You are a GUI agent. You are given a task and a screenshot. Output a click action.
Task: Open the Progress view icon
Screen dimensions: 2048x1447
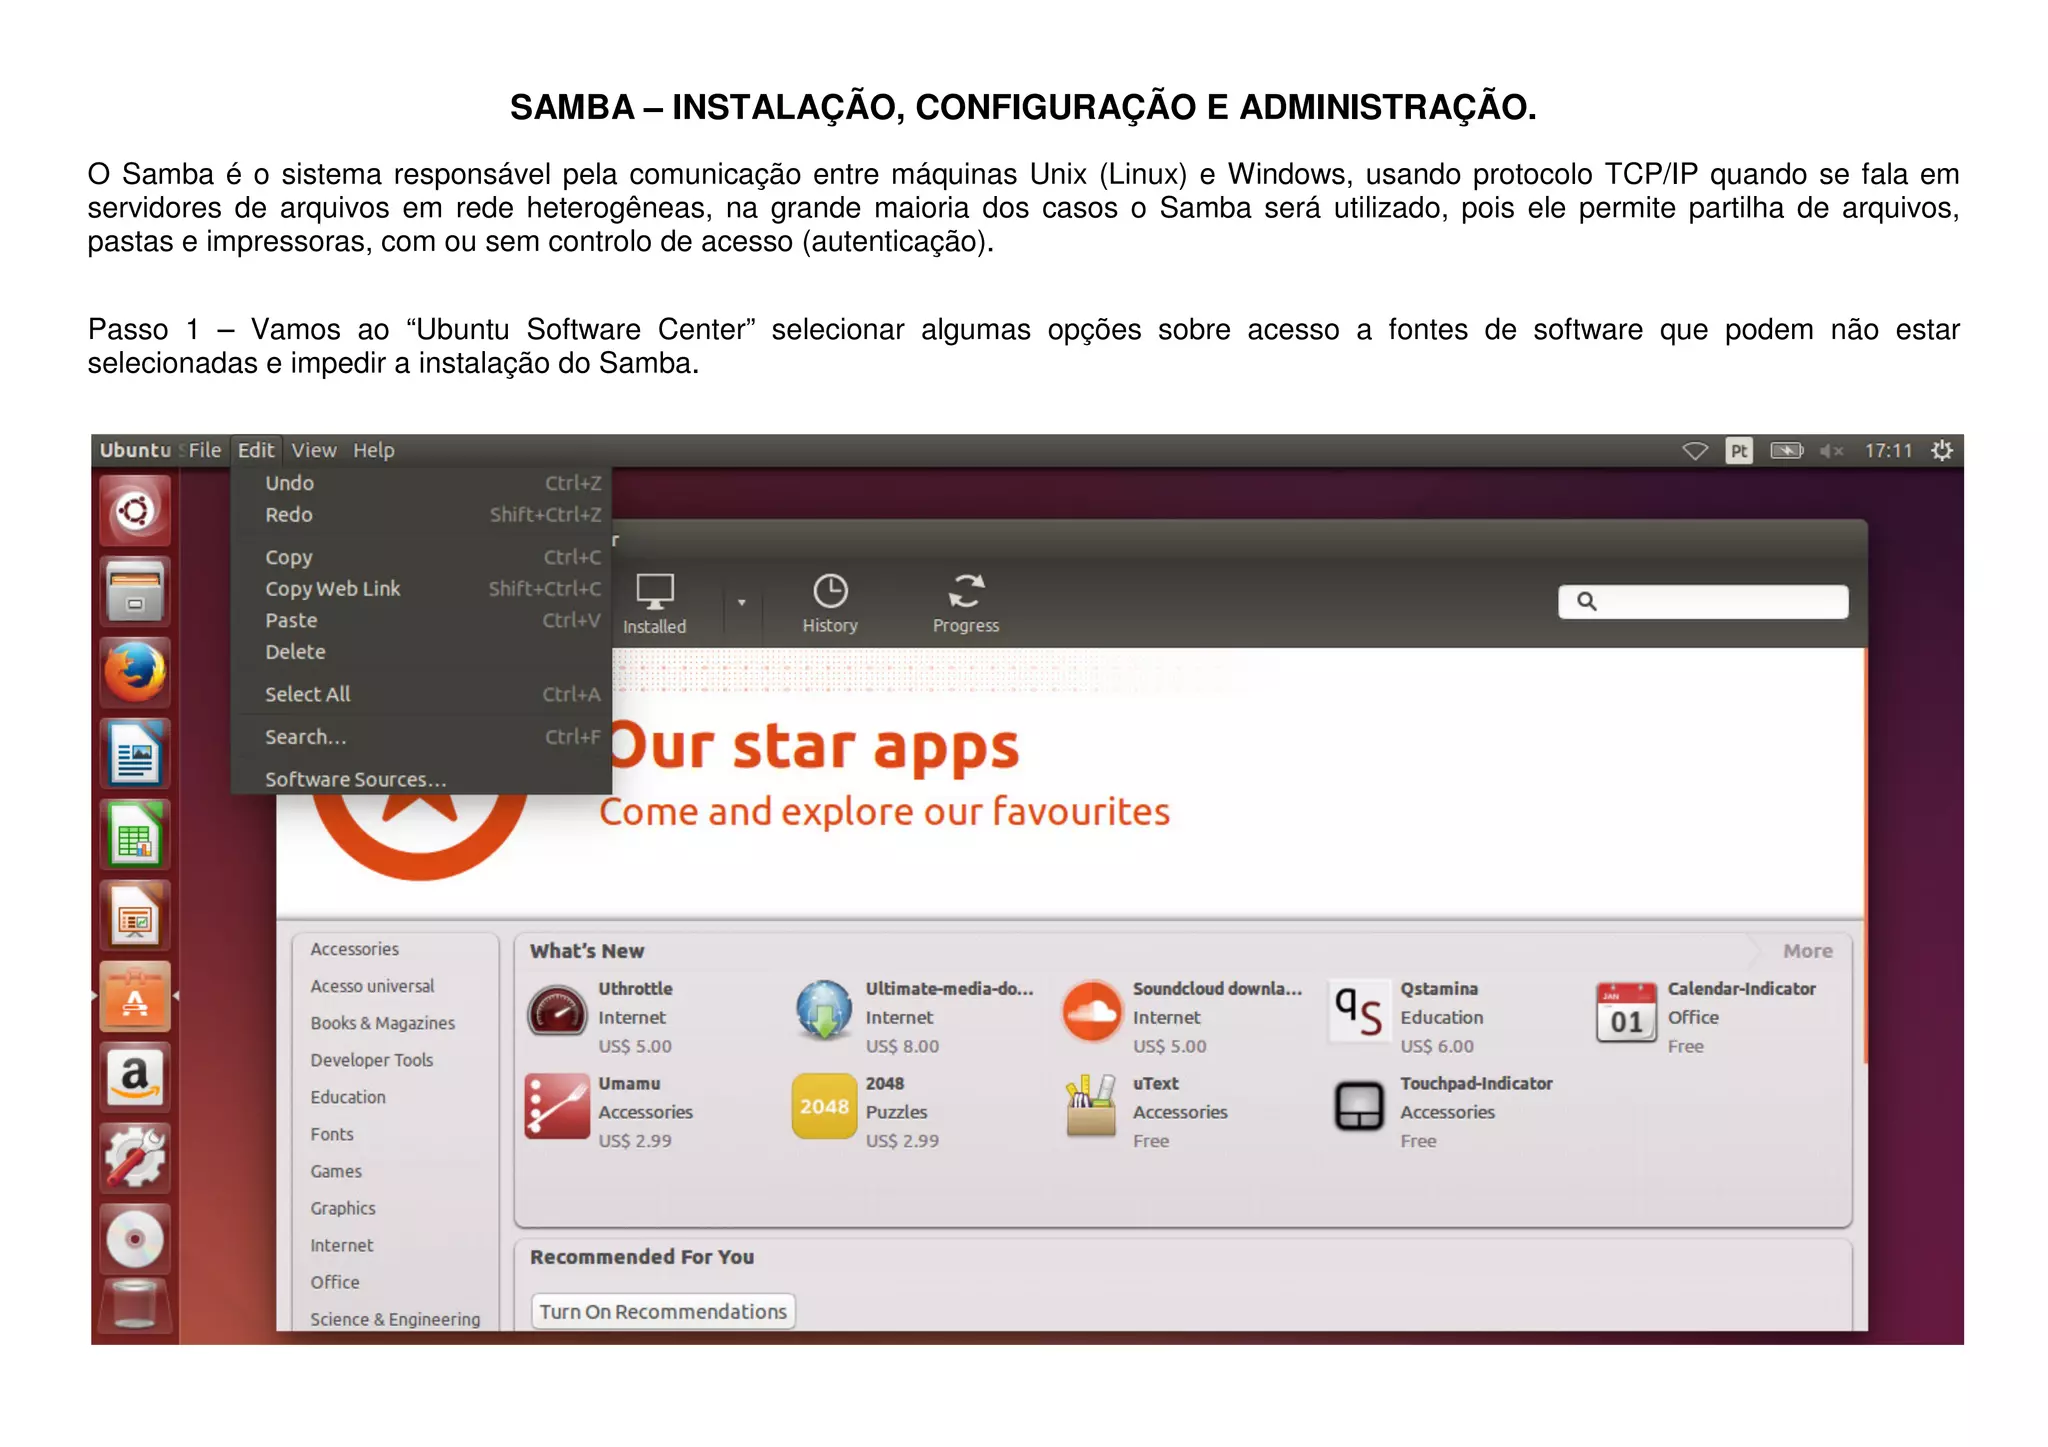pos(965,592)
